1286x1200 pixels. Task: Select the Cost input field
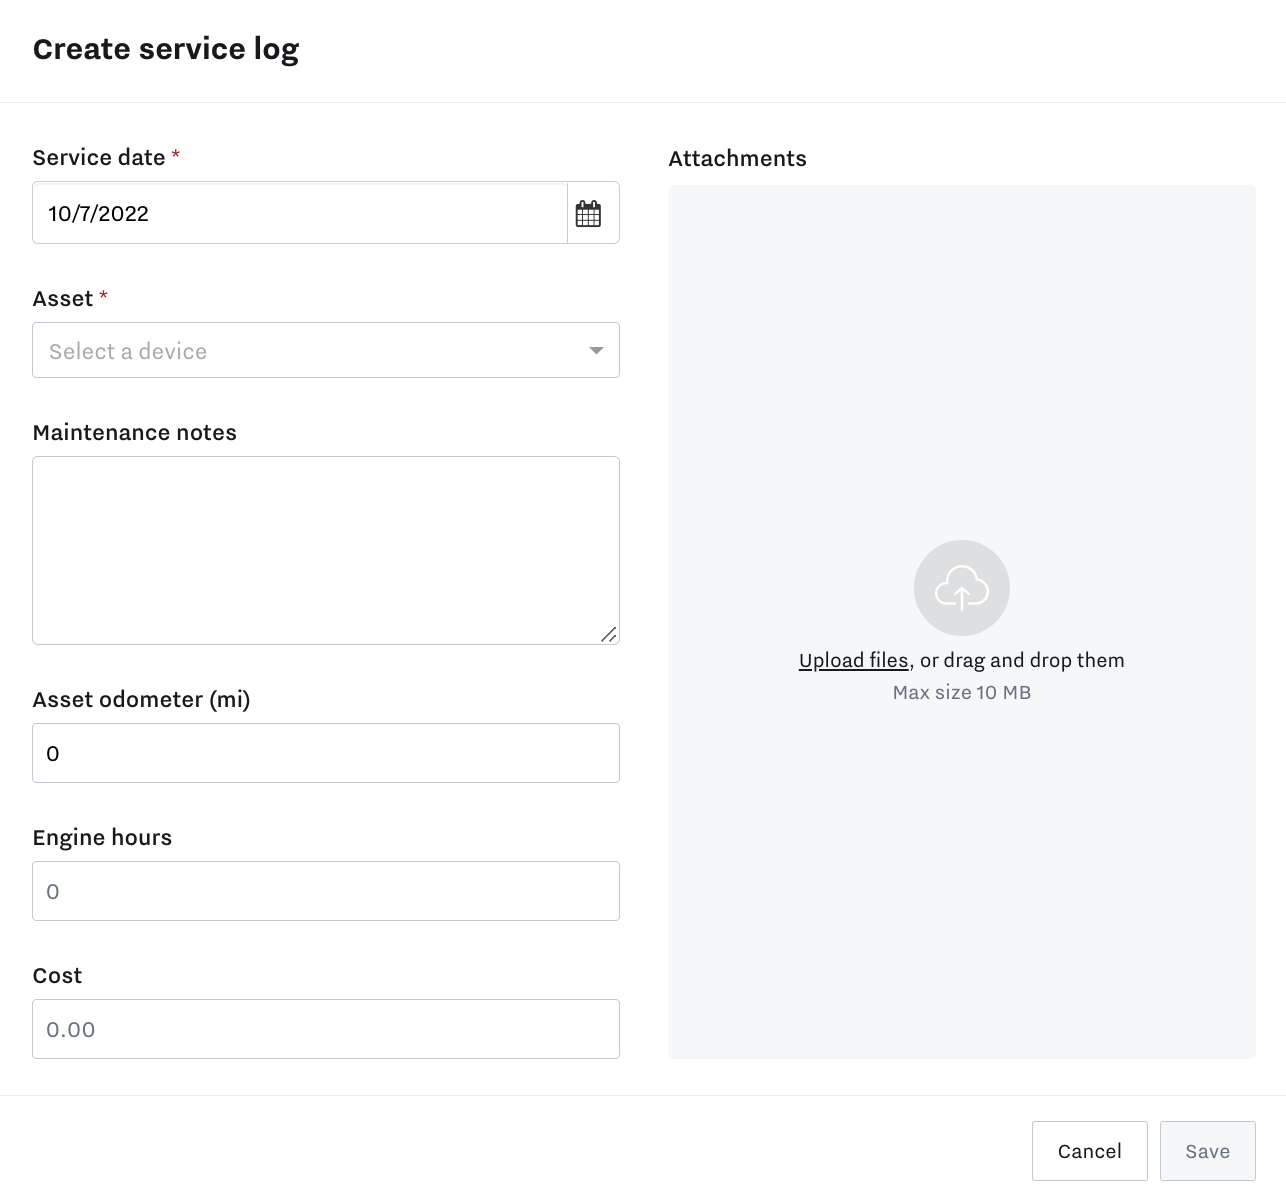tap(325, 1029)
